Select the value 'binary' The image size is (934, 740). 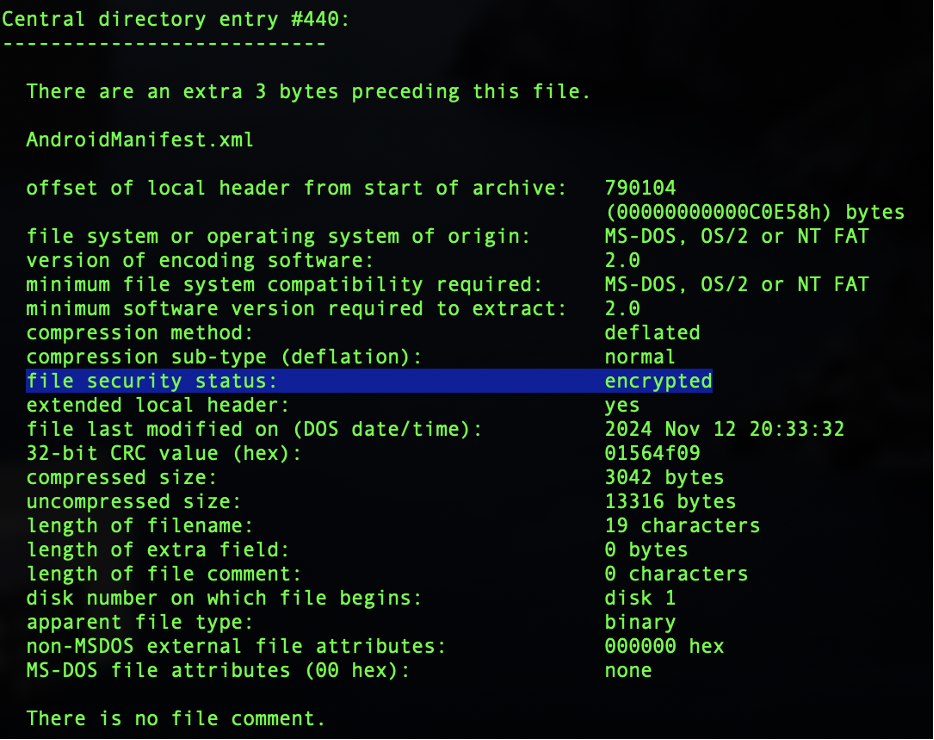640,623
